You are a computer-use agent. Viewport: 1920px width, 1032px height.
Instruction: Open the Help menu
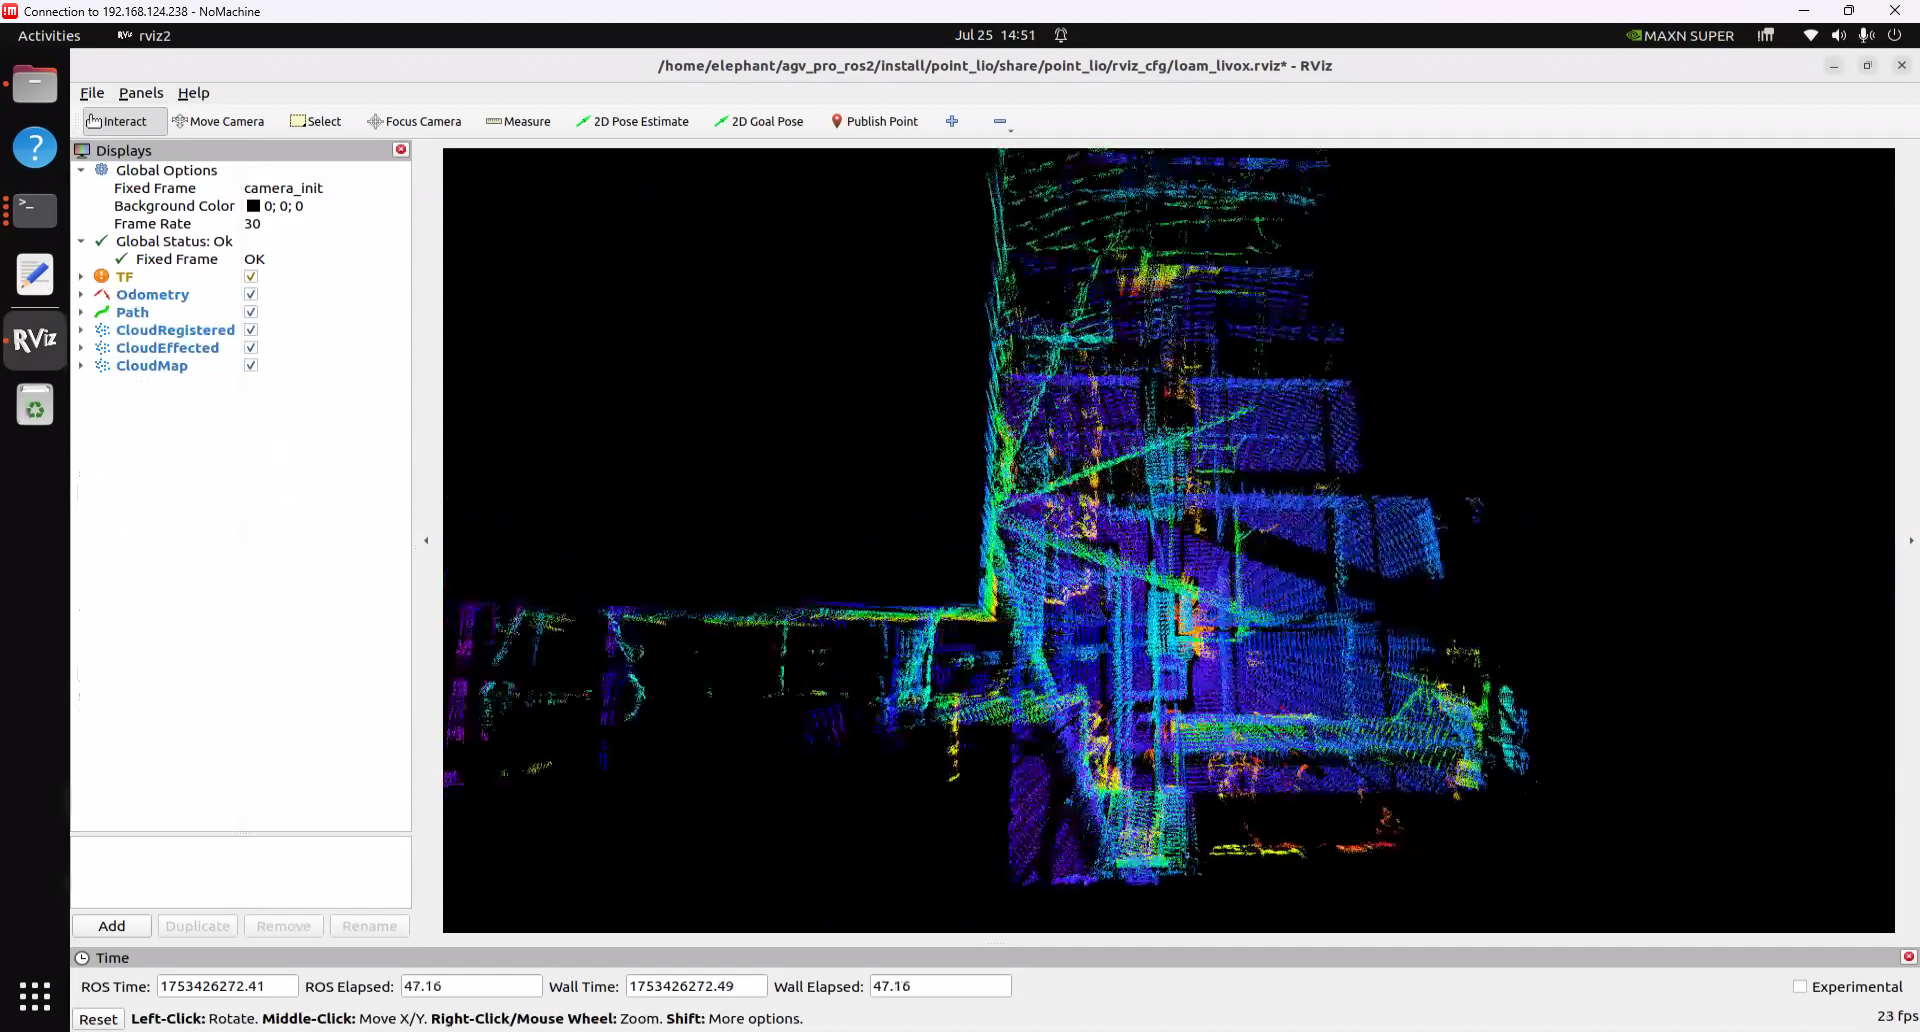point(194,93)
